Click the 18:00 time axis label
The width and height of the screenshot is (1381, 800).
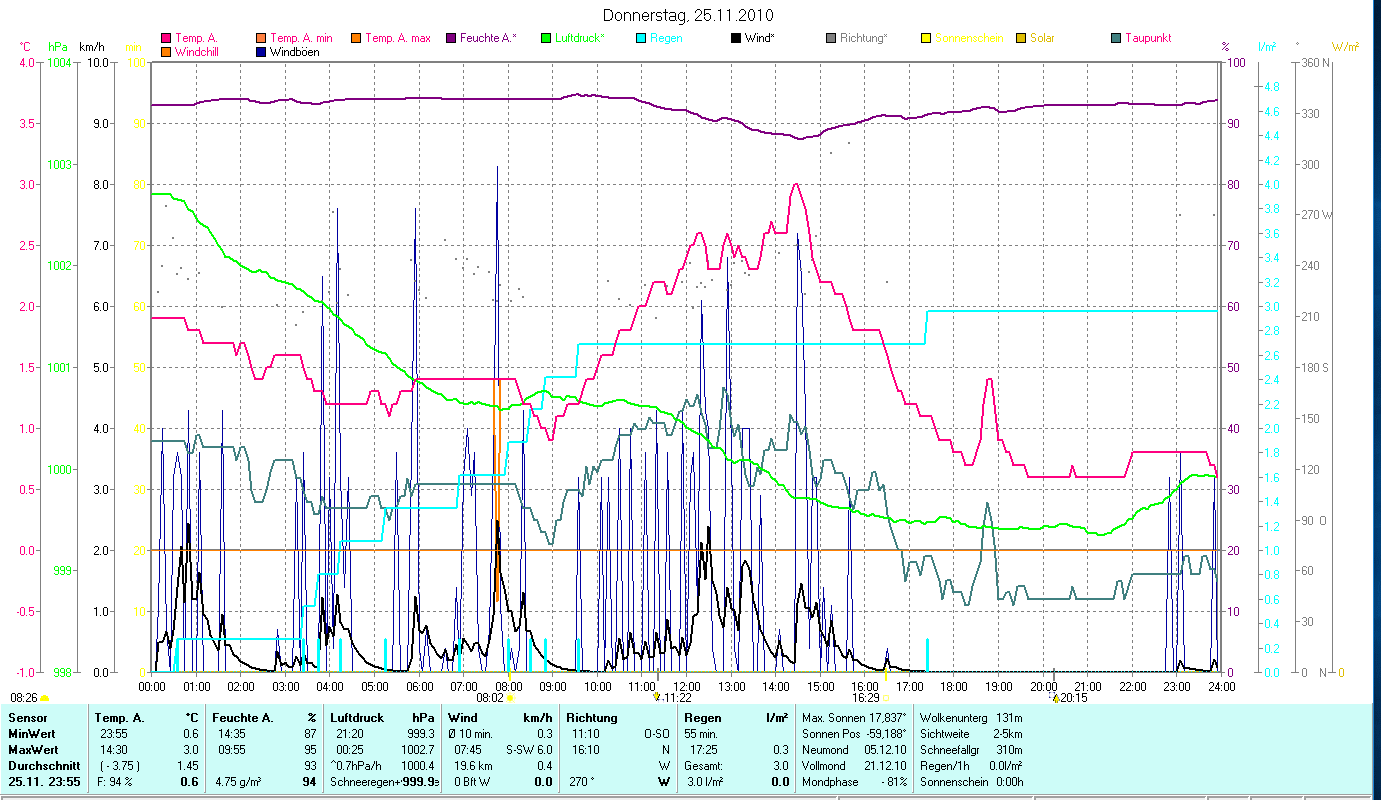pyautogui.click(x=955, y=686)
